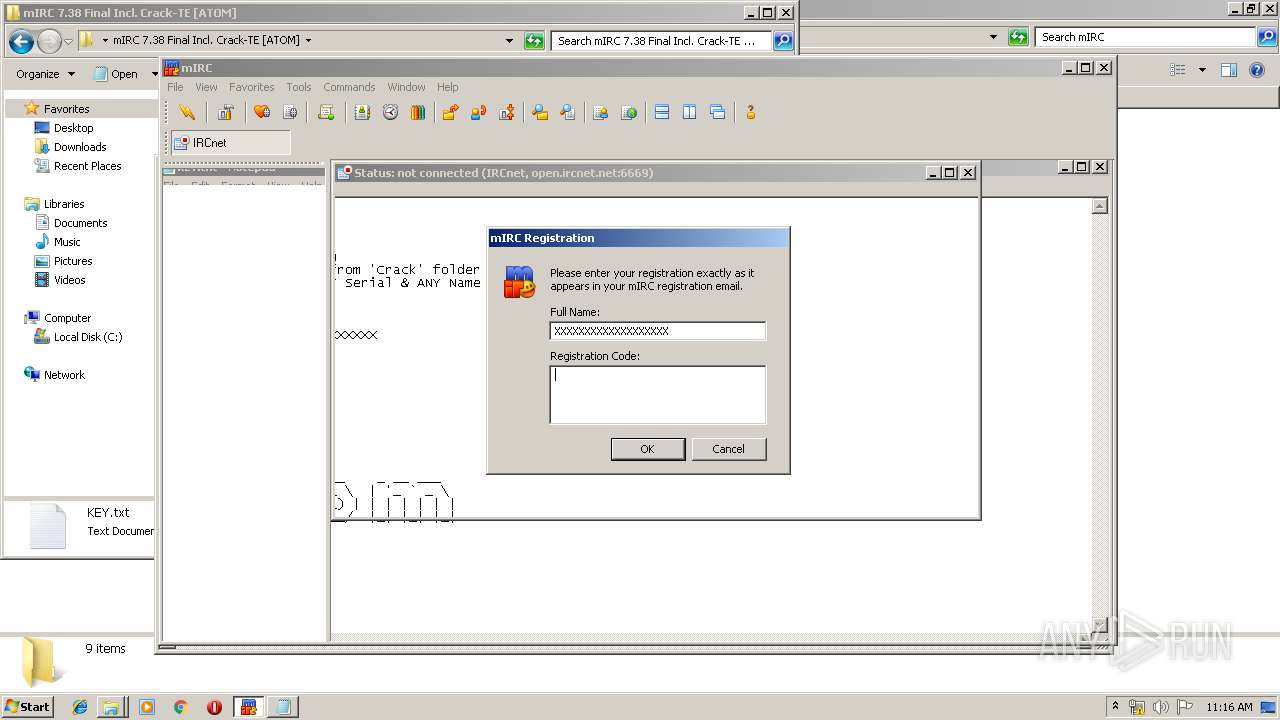Open the Scripts editor scroll icon
This screenshot has height=720, width=1280.
click(x=326, y=112)
